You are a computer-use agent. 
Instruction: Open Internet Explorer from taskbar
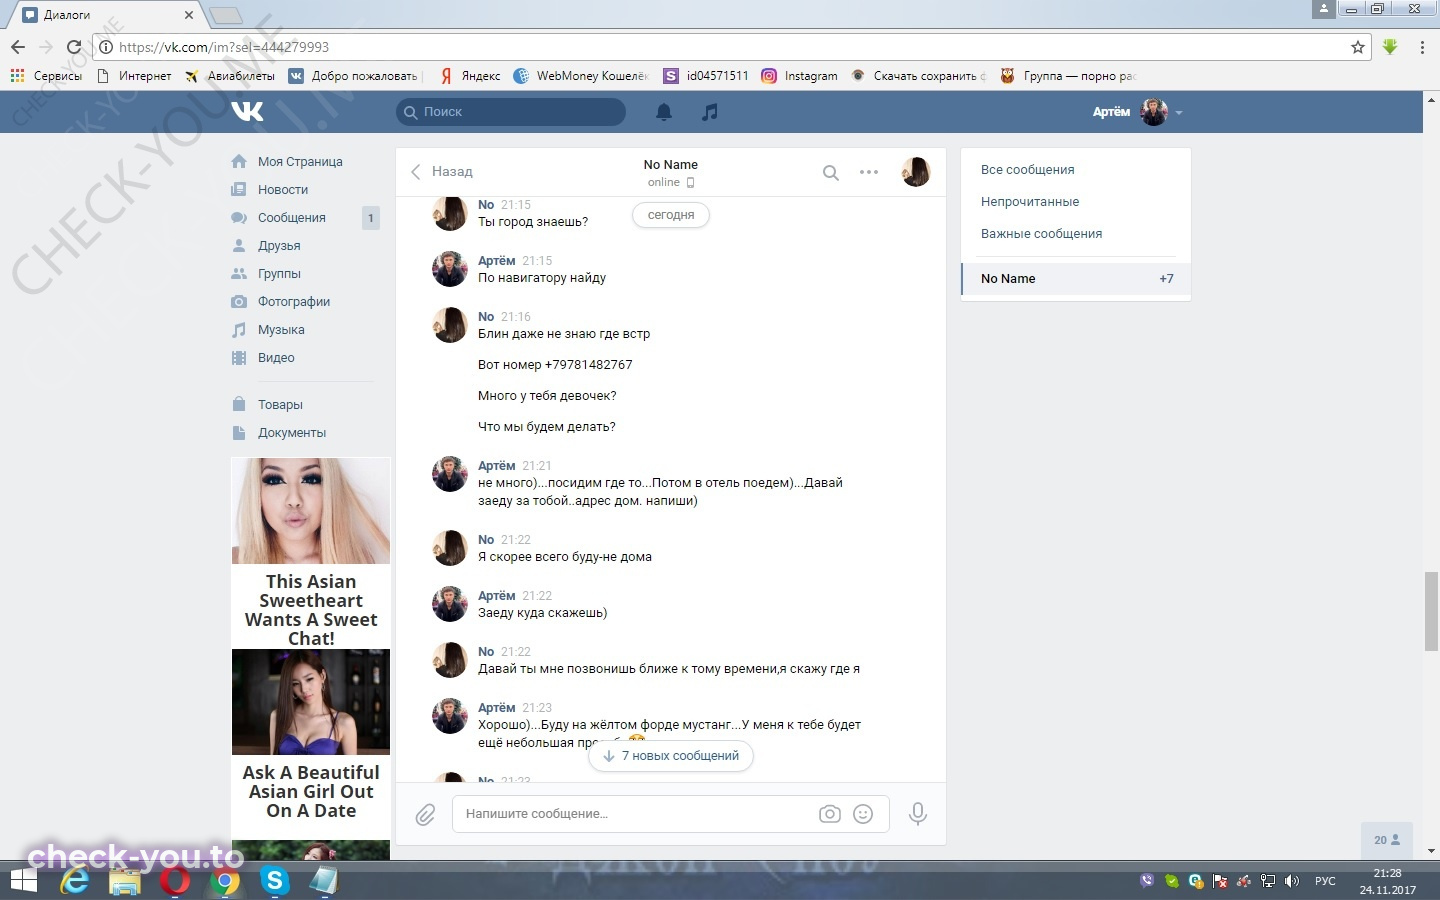75,881
